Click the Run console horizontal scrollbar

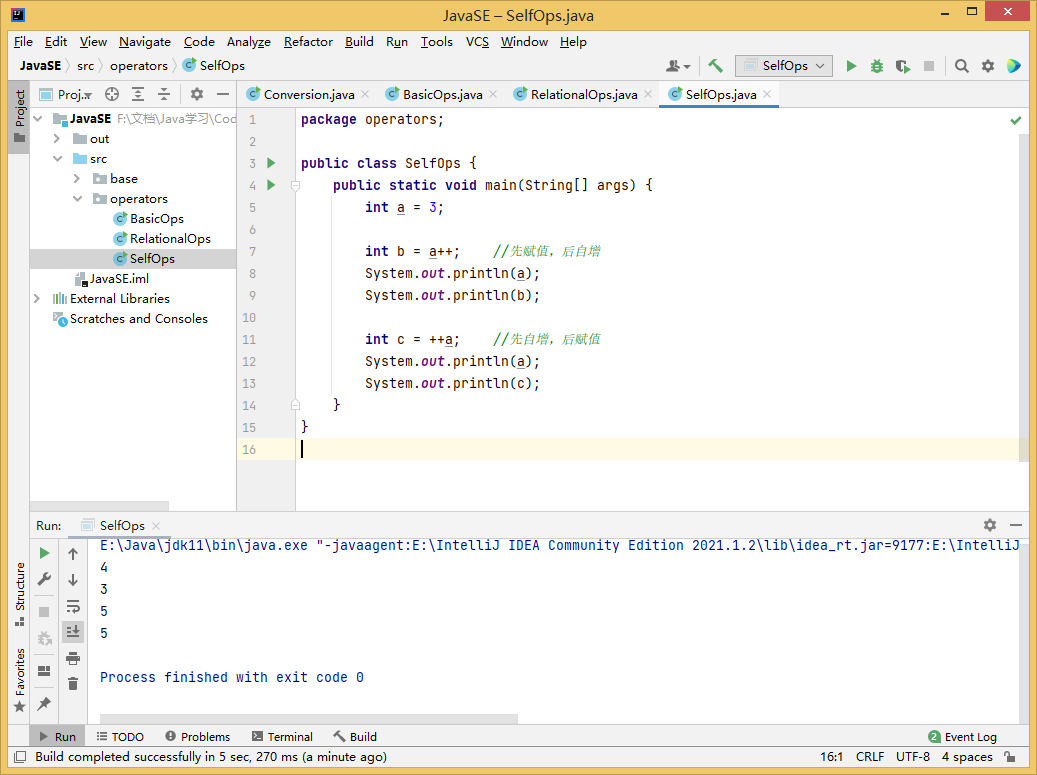tap(308, 718)
